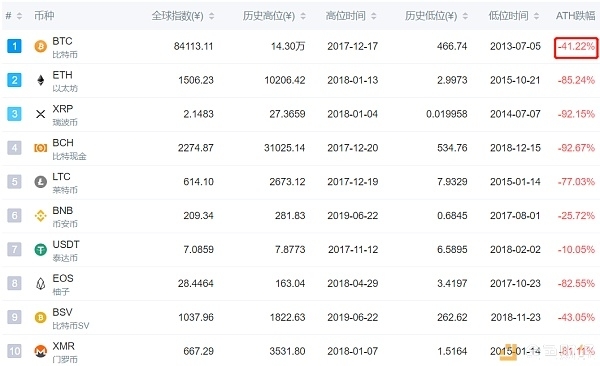Click the Bitcoin BTC coin icon
The height and width of the screenshot is (366, 600).
tap(41, 46)
